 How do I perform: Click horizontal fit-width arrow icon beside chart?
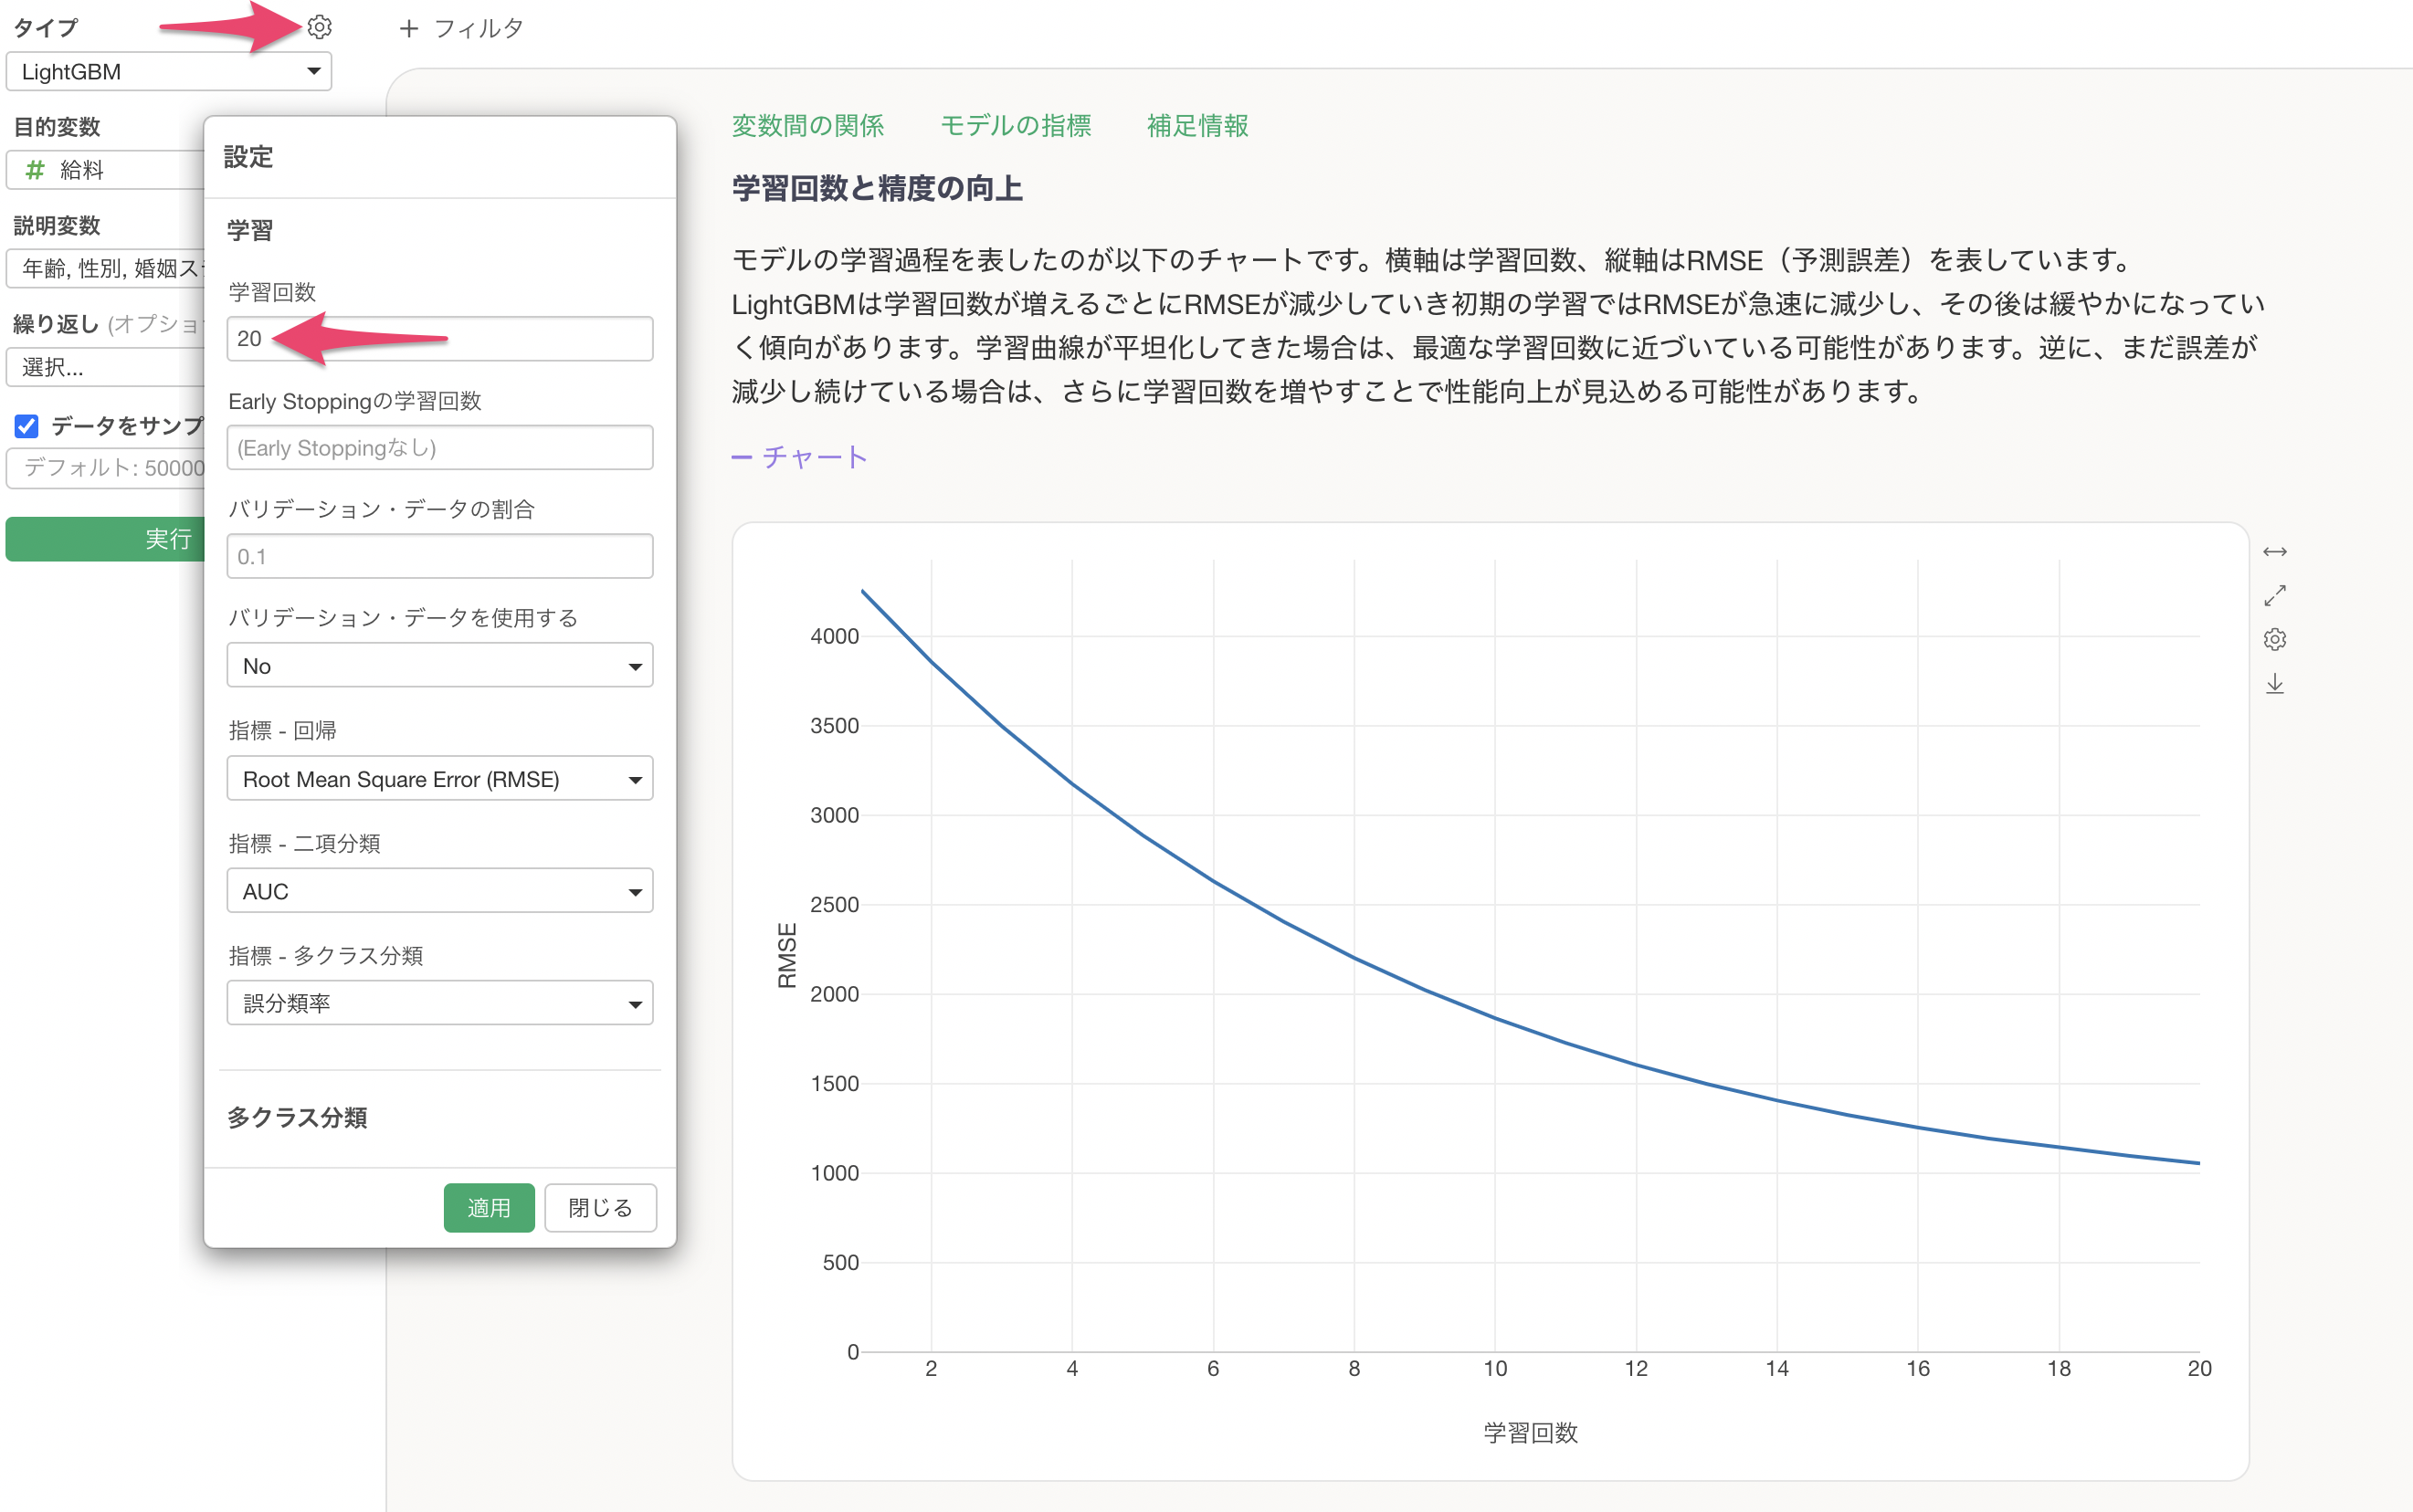(x=2274, y=552)
